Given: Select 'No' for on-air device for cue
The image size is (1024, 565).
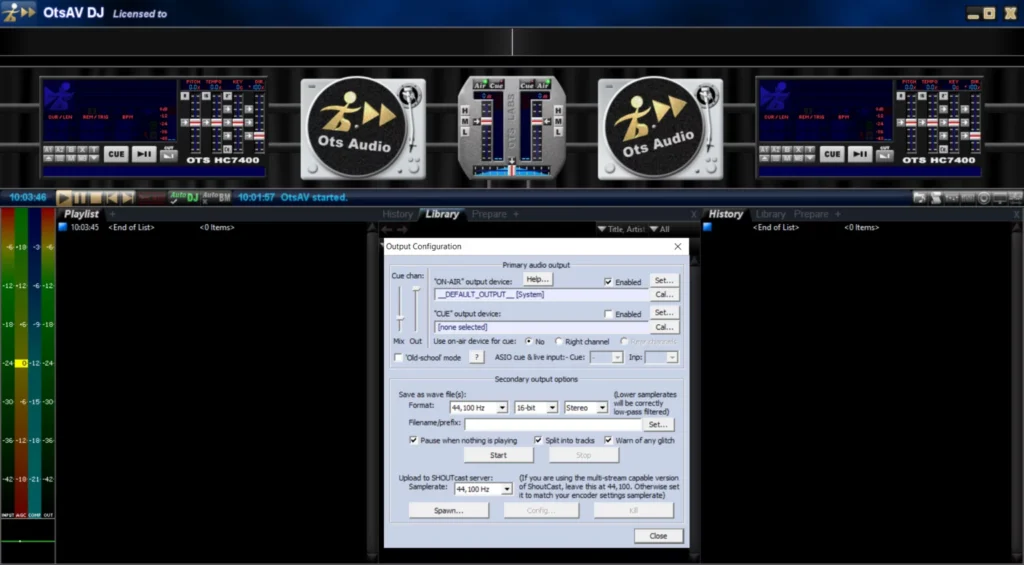Looking at the screenshot, I should point(528,342).
